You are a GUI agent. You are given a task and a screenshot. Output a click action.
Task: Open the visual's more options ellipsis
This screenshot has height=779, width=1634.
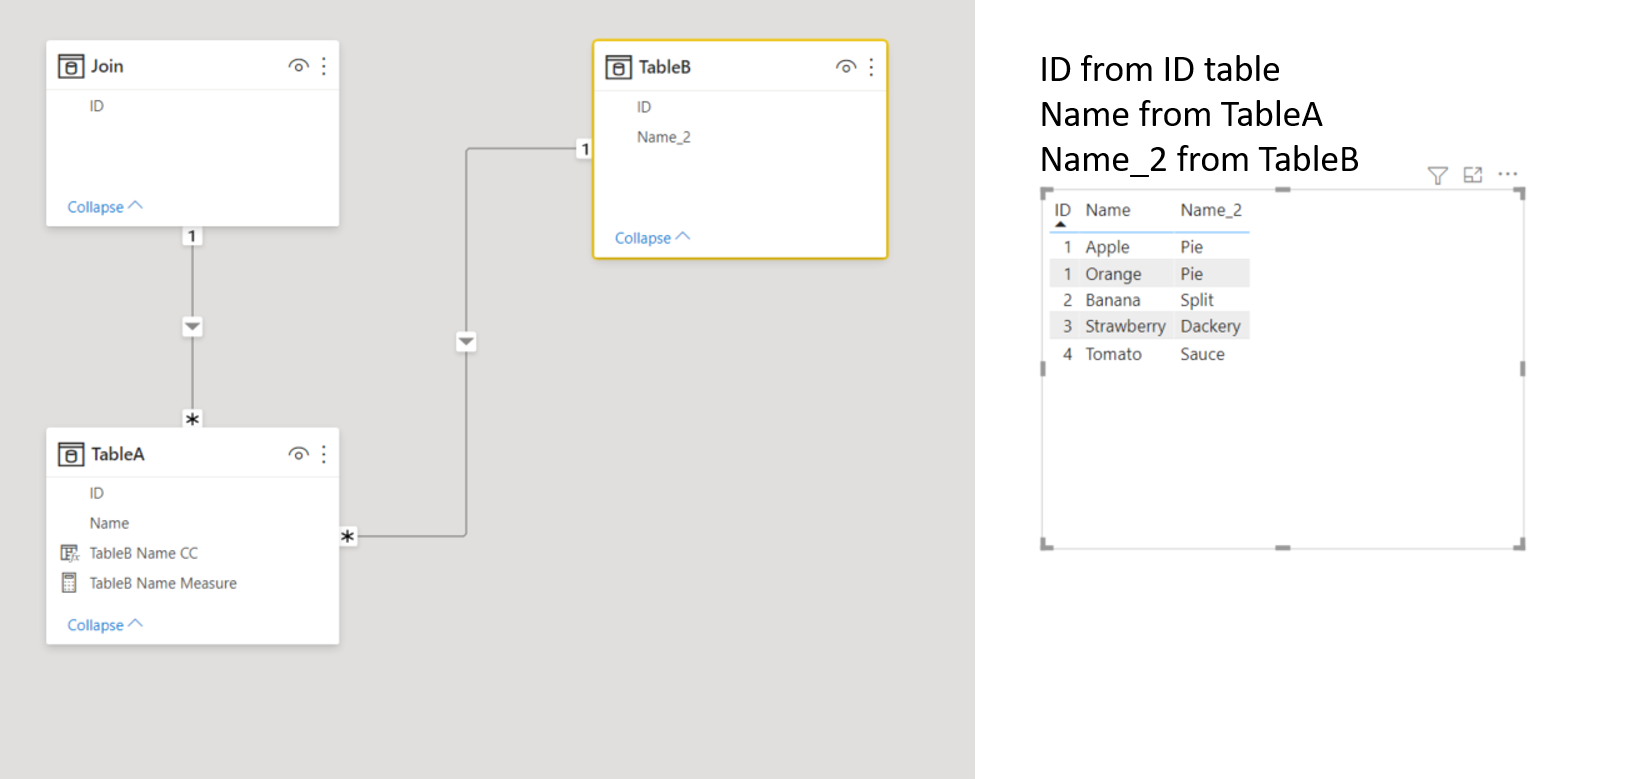pyautogui.click(x=1508, y=174)
